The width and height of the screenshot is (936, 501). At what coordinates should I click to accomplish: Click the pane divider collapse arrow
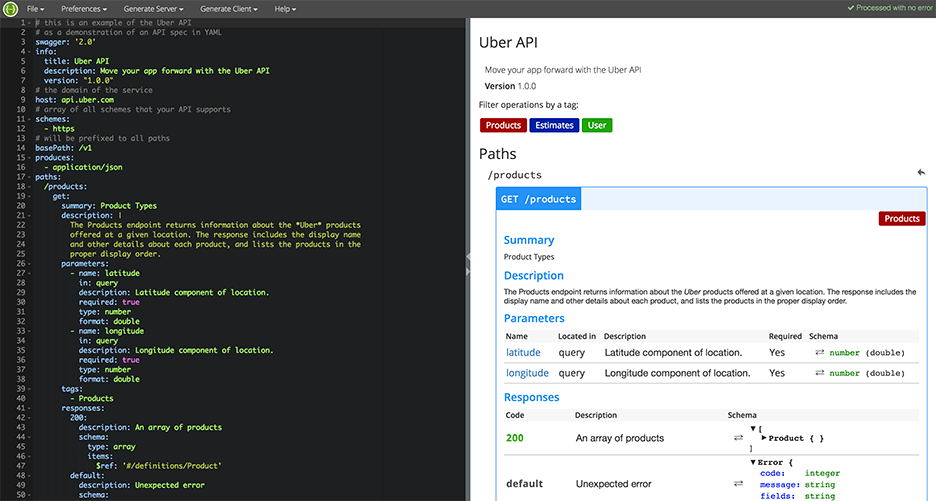pyautogui.click(x=467, y=258)
